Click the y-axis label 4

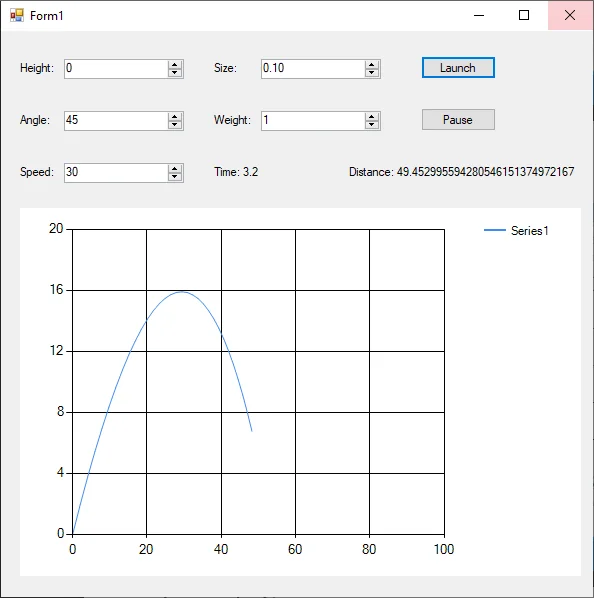click(60, 473)
